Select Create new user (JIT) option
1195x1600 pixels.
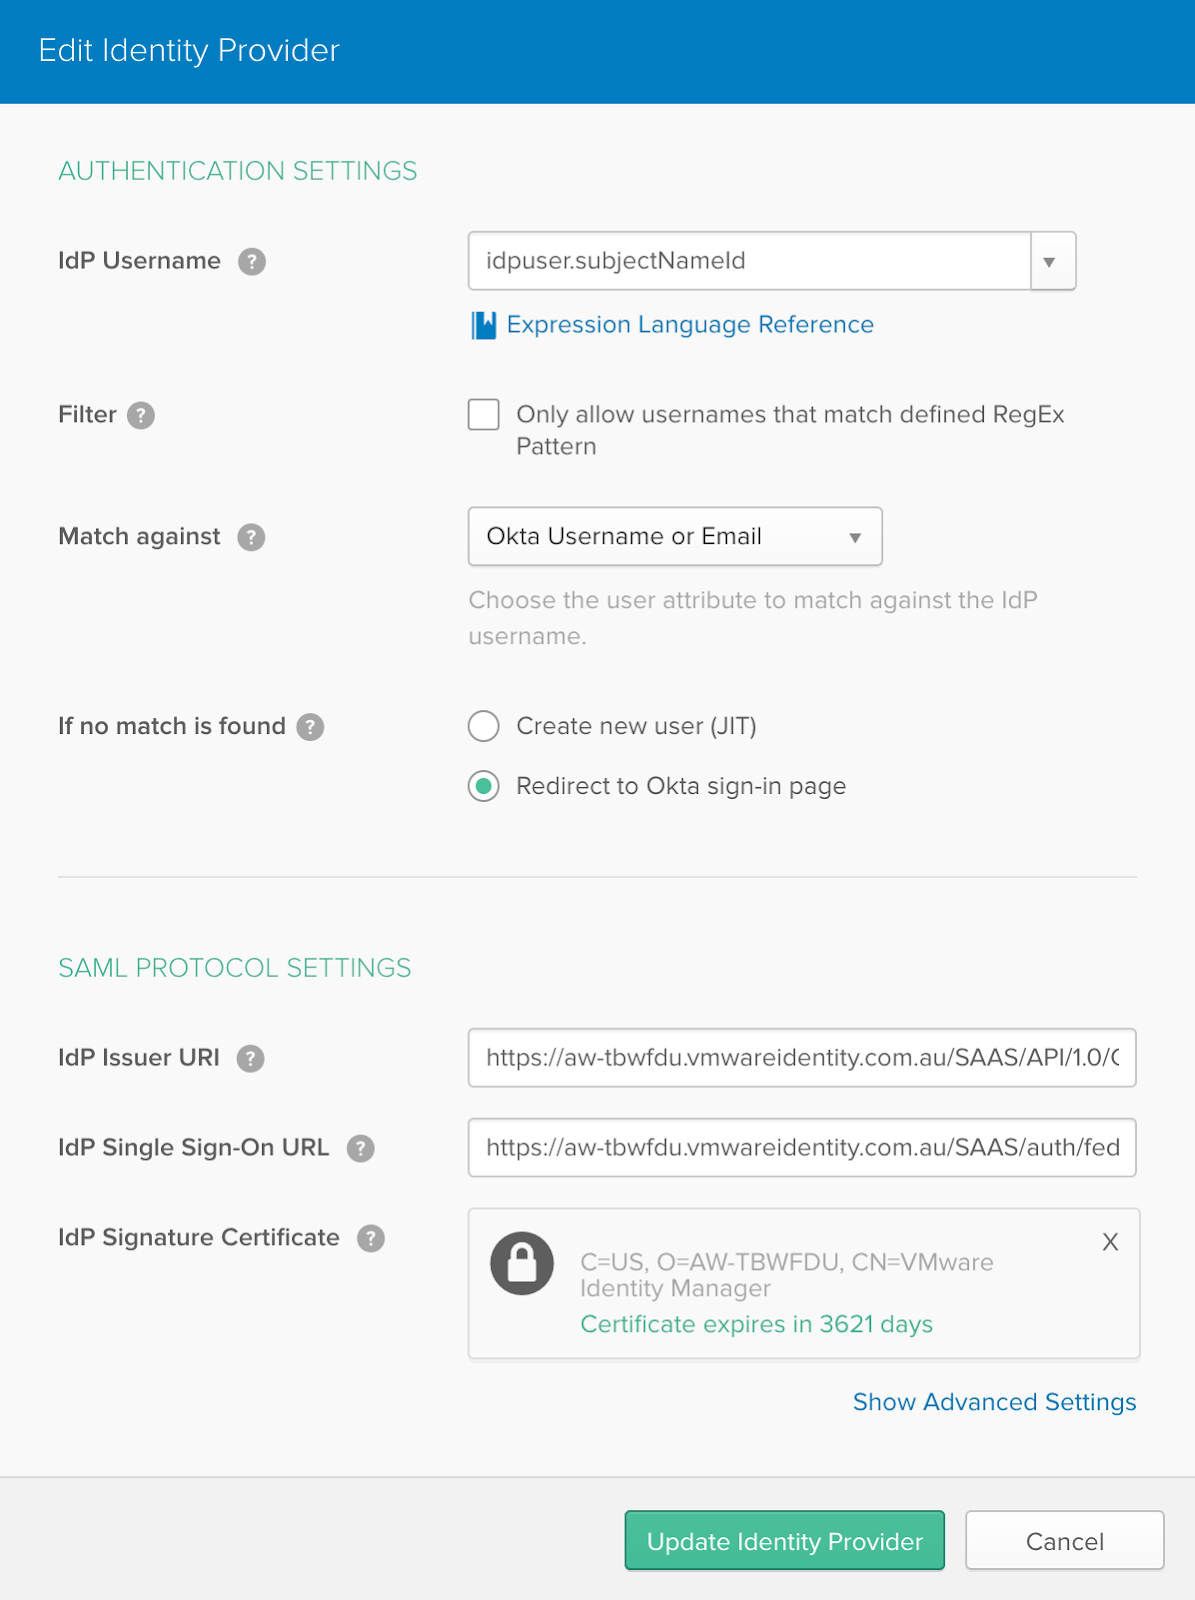[484, 726]
